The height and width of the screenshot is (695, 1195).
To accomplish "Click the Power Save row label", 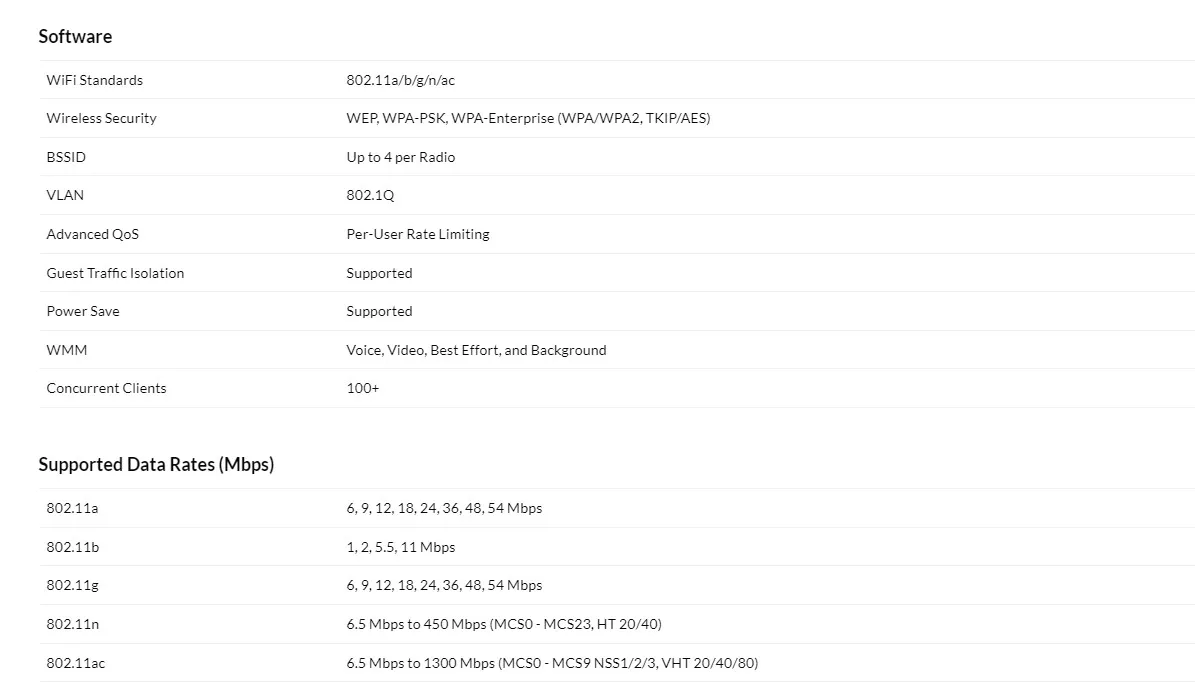I will pos(82,311).
